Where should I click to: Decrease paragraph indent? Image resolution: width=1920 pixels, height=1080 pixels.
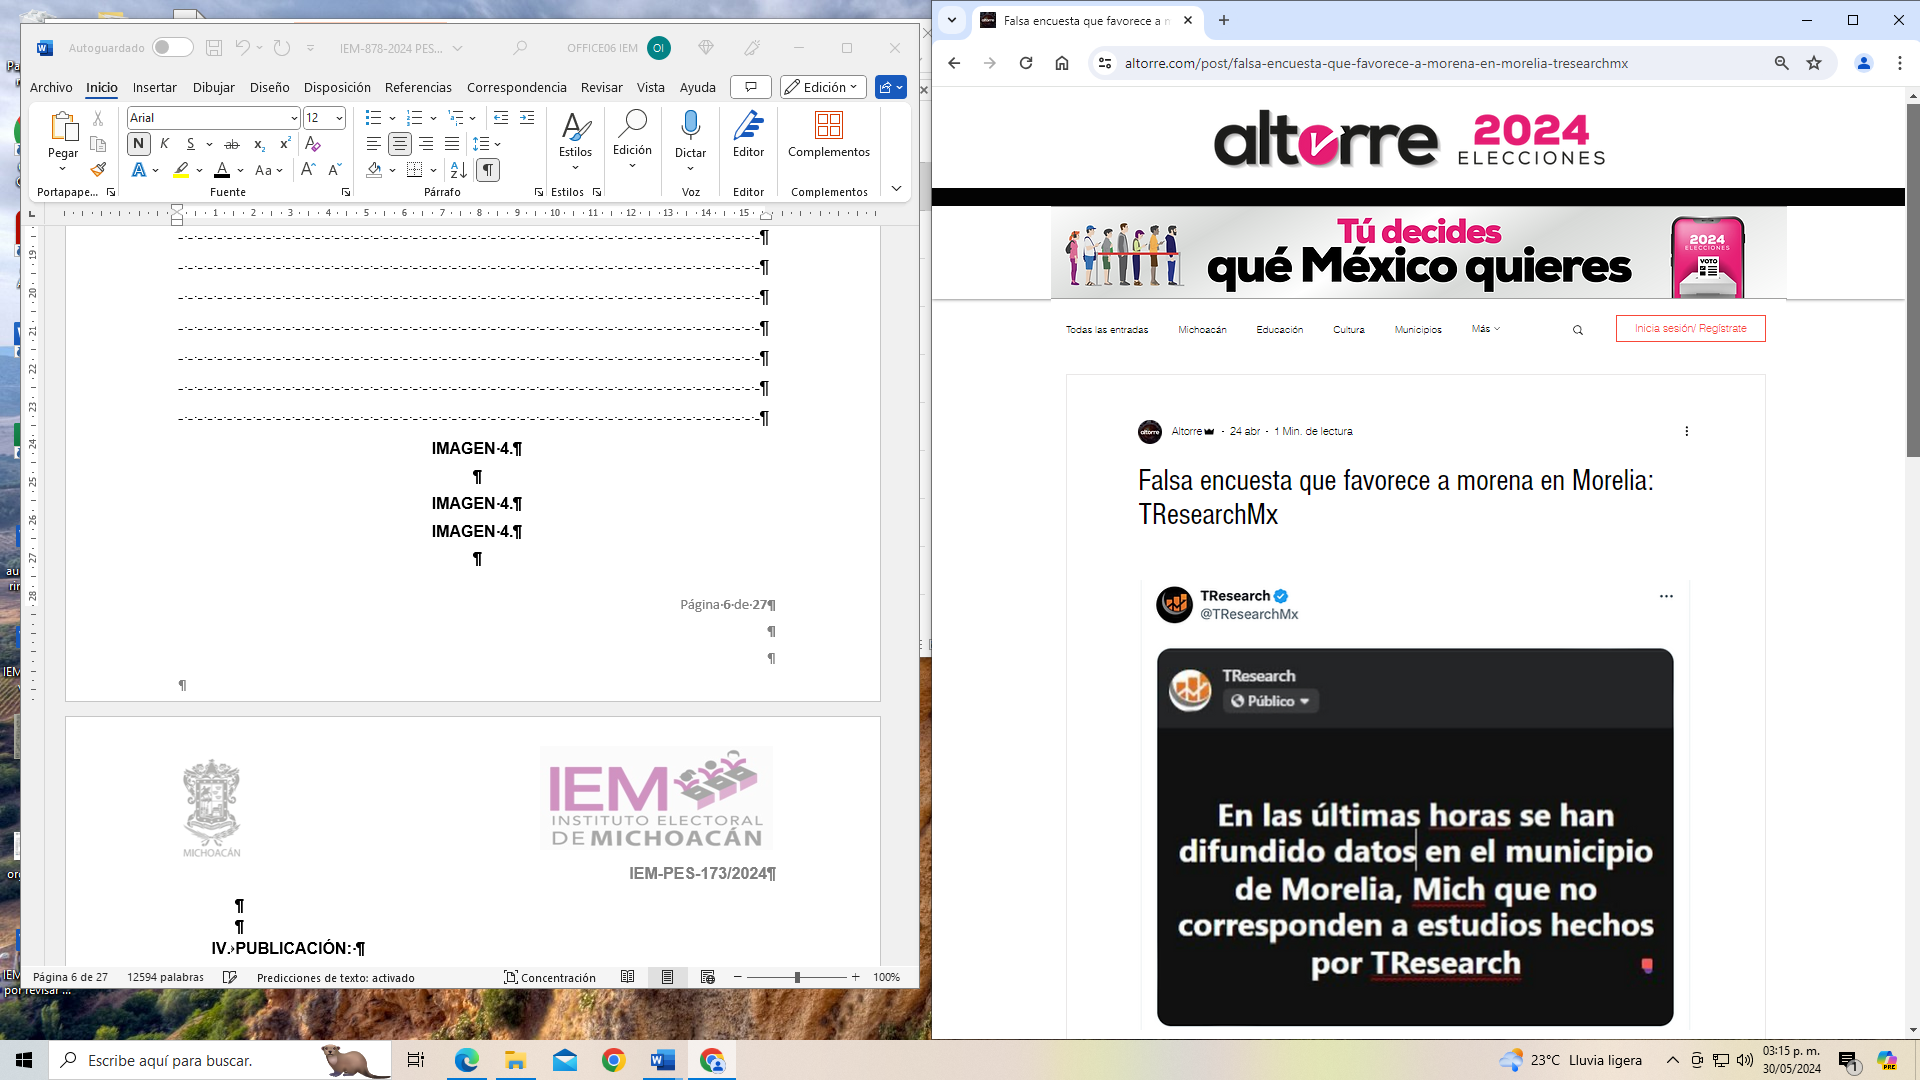tap(501, 118)
